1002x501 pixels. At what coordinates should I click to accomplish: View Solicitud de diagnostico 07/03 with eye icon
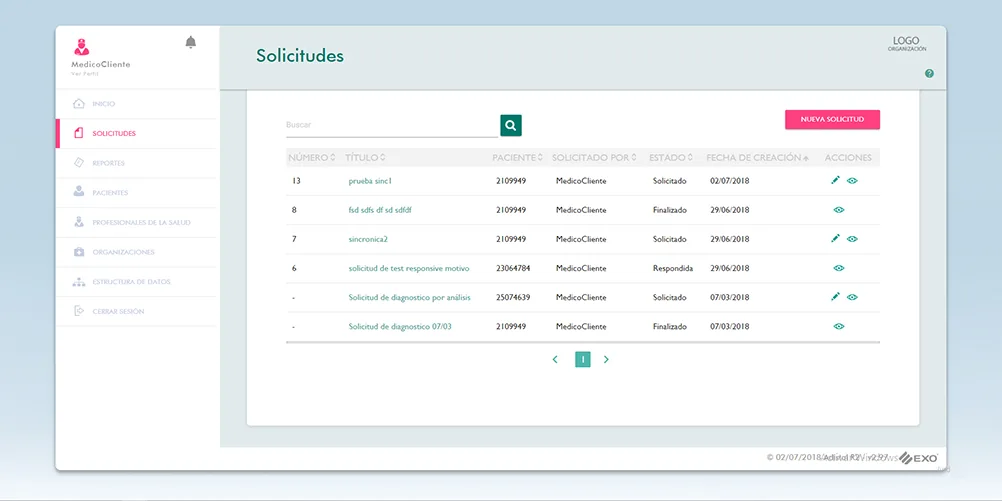pos(839,327)
